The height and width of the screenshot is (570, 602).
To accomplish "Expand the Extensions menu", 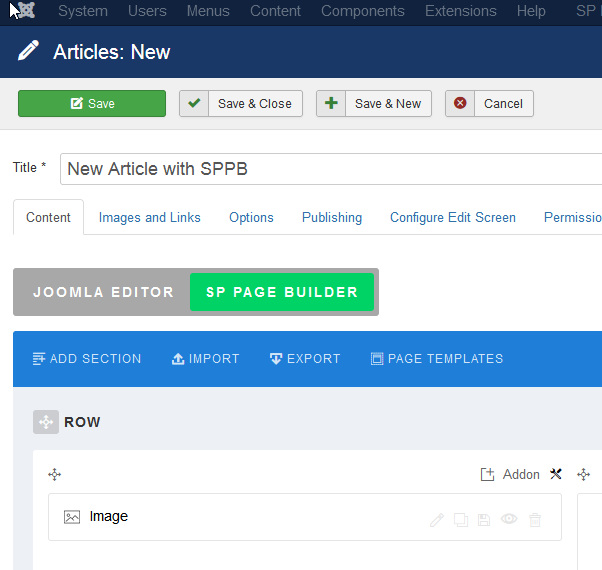I will [x=460, y=12].
